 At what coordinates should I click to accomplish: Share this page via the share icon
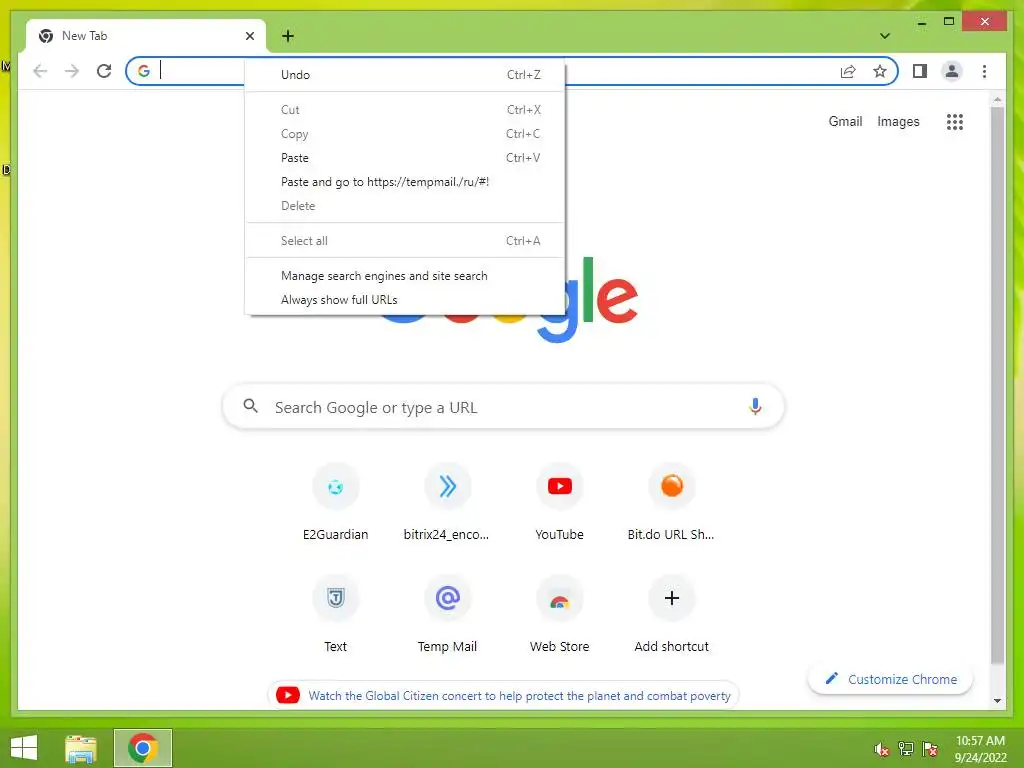848,71
